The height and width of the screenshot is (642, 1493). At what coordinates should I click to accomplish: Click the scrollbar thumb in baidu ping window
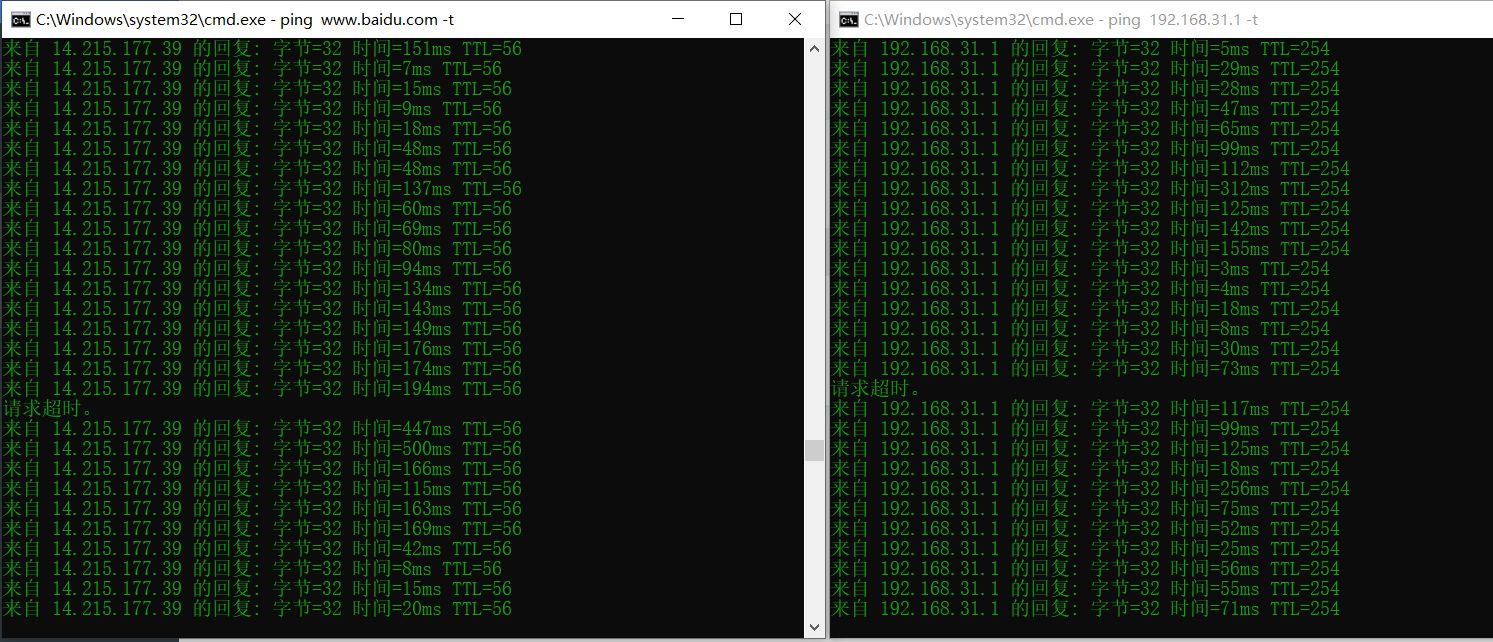click(814, 450)
